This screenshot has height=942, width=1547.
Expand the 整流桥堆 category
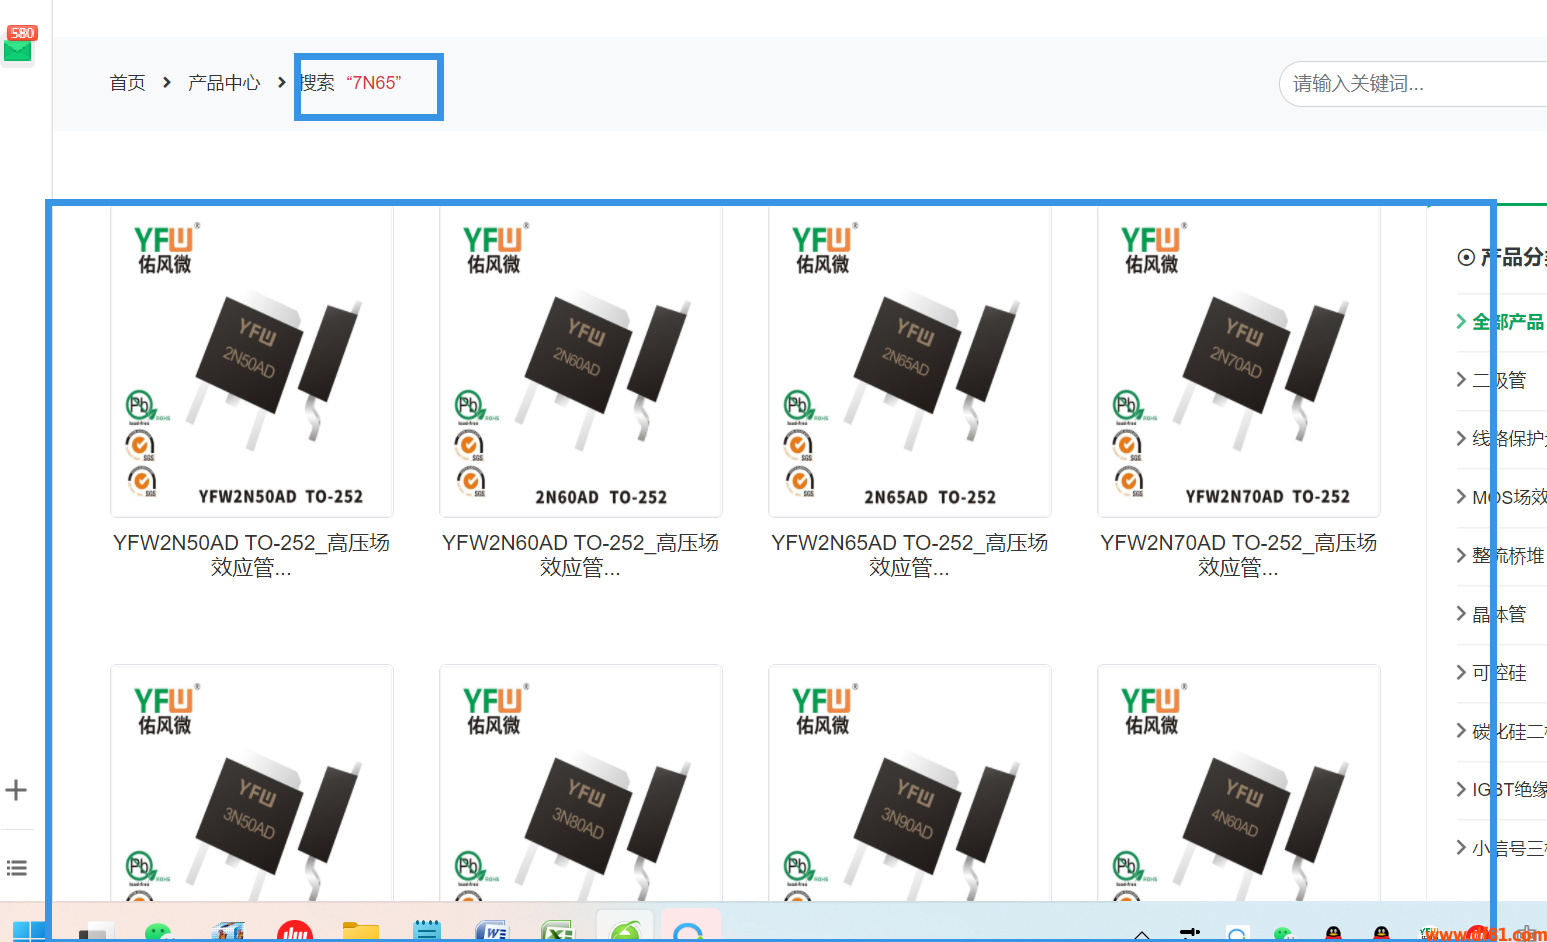click(x=1507, y=556)
